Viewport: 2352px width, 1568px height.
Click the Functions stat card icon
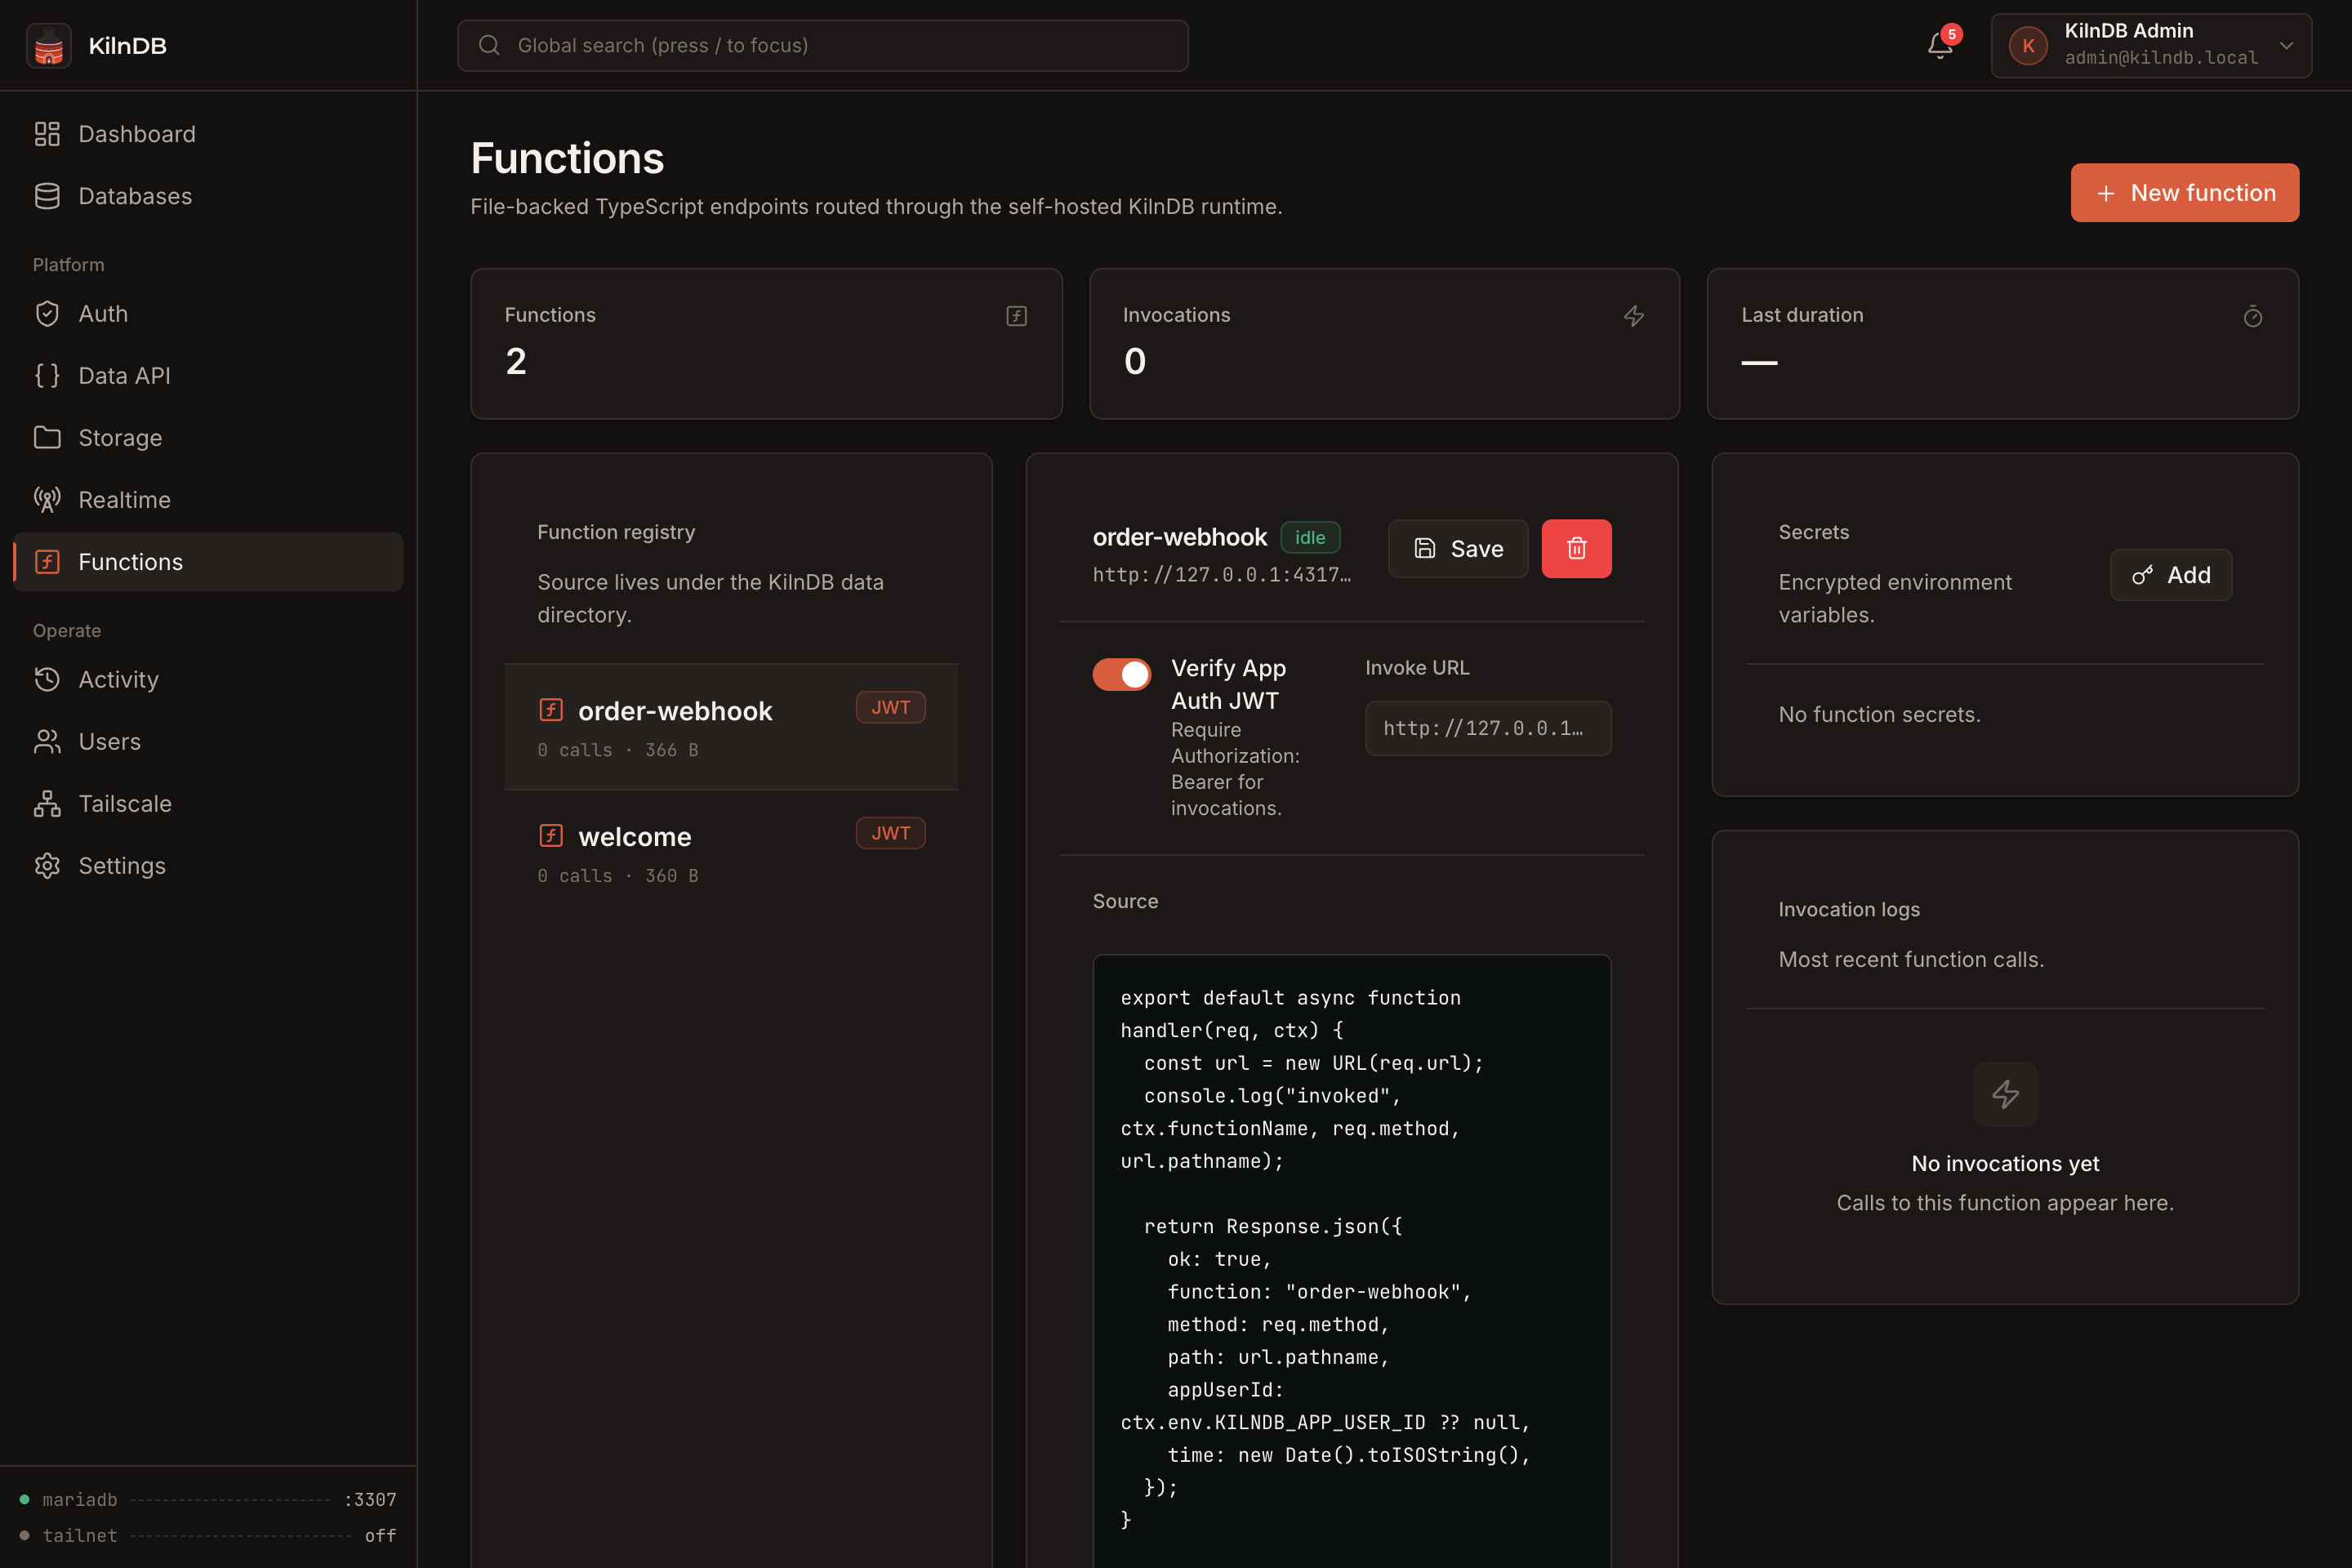1016,316
